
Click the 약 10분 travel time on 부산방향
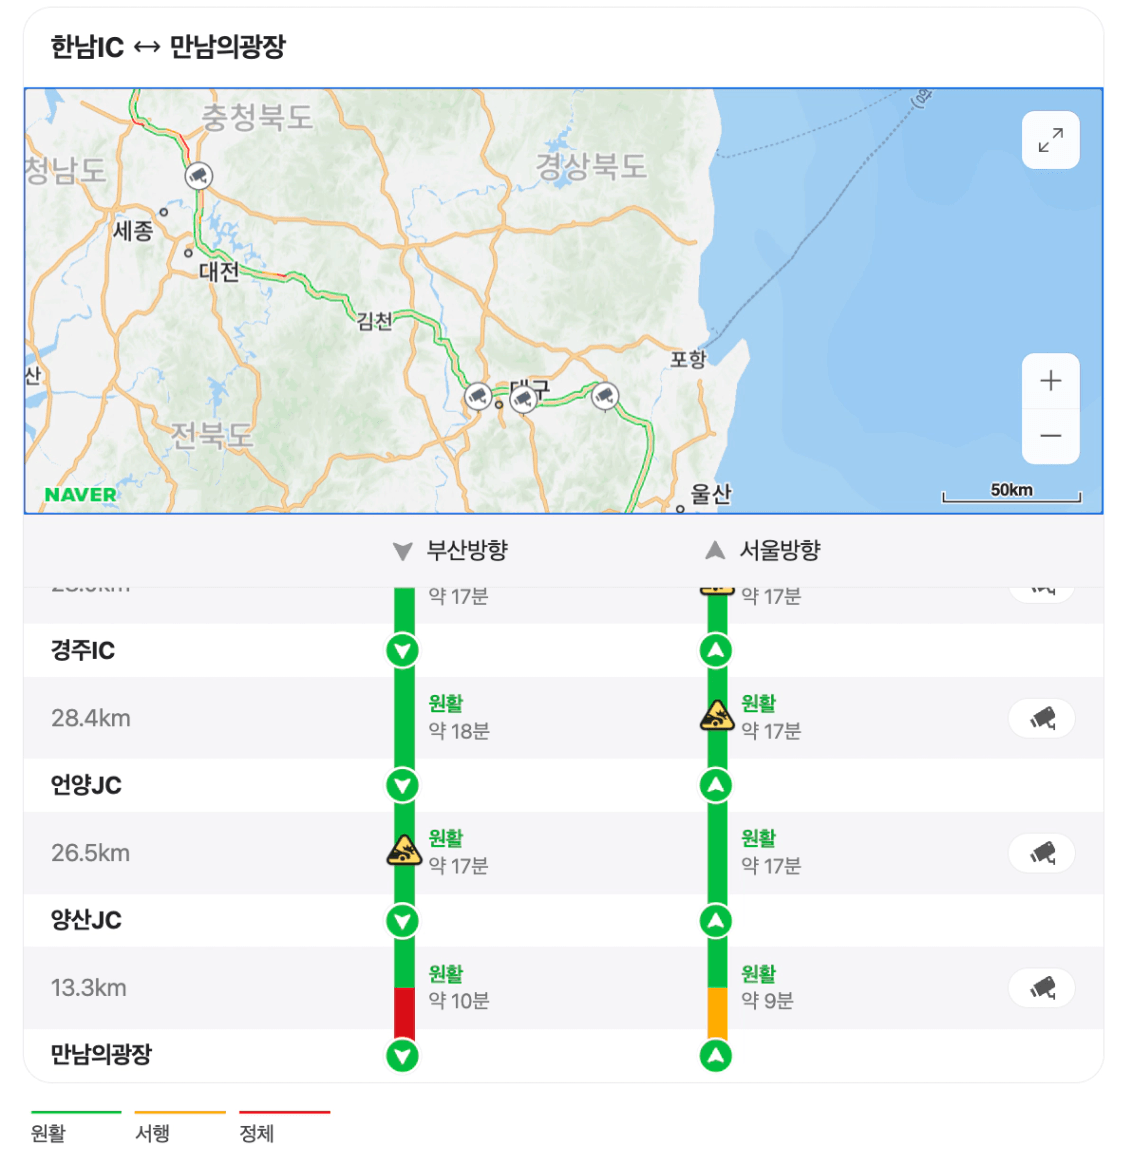tap(459, 1001)
